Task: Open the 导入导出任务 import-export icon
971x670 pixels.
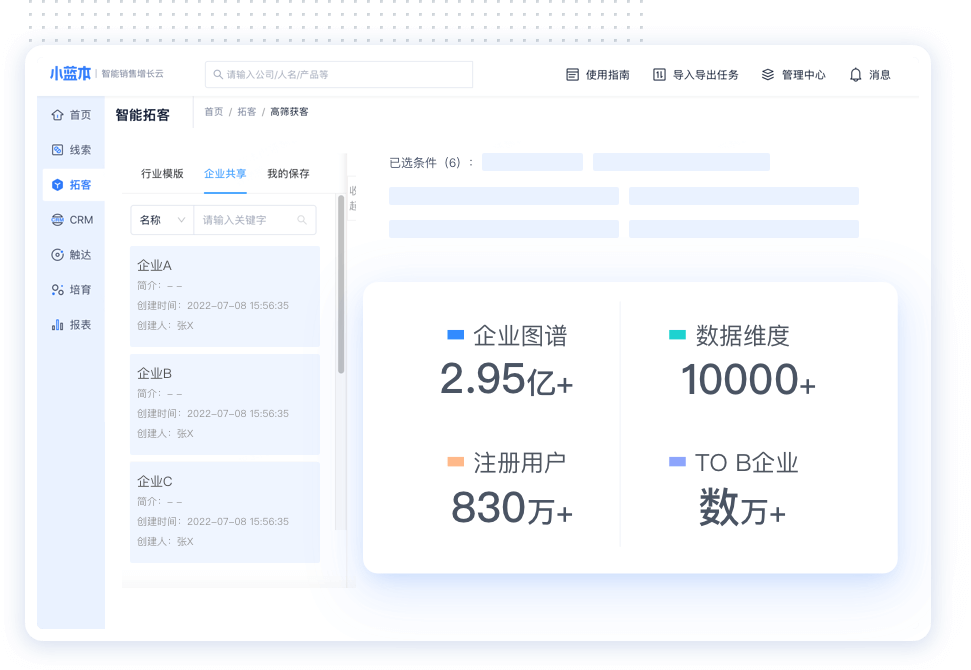Action: tap(660, 74)
